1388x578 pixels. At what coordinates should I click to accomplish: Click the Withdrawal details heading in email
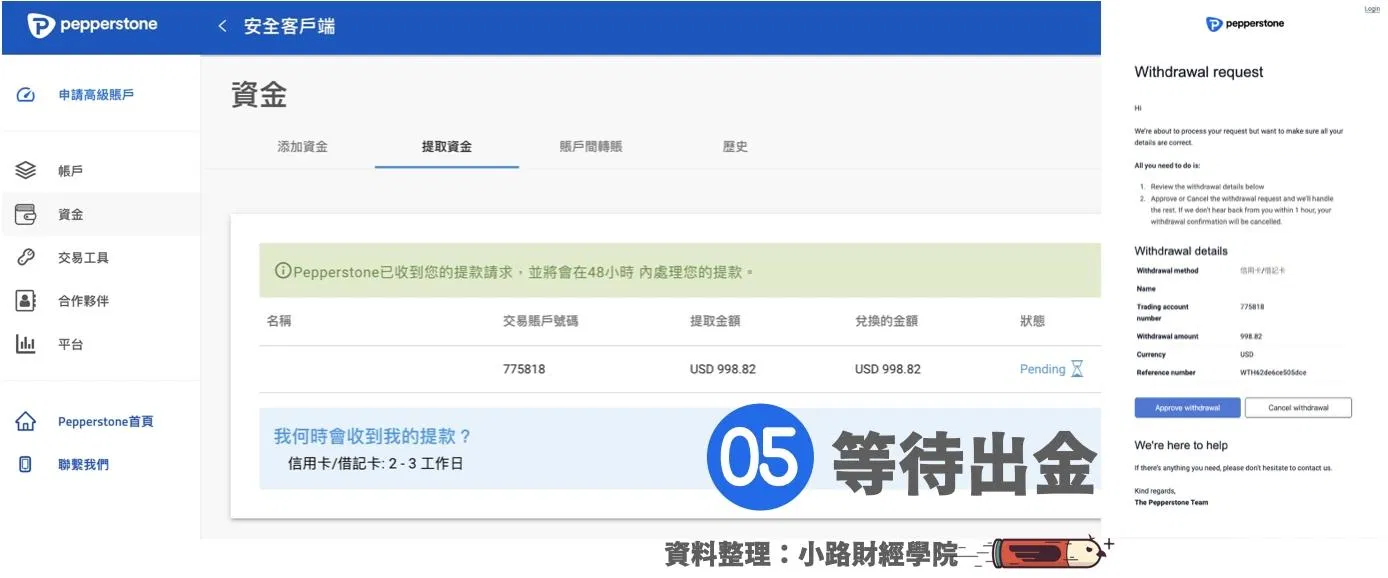tap(1181, 251)
